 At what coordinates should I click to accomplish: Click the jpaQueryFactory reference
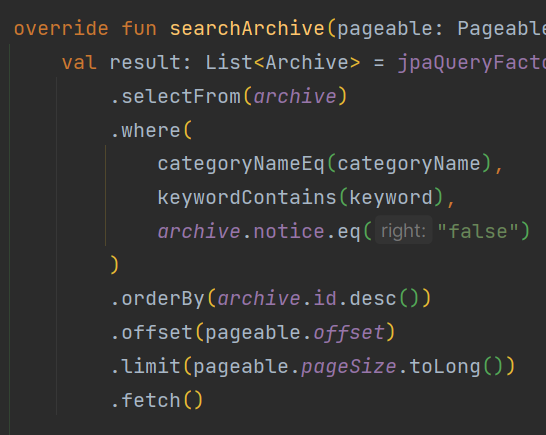471,63
